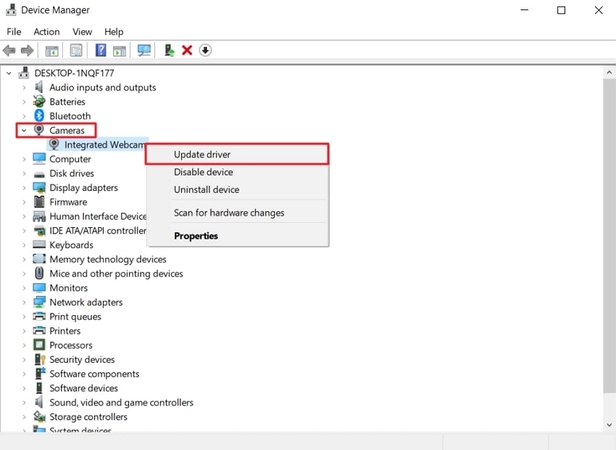This screenshot has width=616, height=450.
Task: Click the Print queues printer icon
Action: (x=39, y=316)
